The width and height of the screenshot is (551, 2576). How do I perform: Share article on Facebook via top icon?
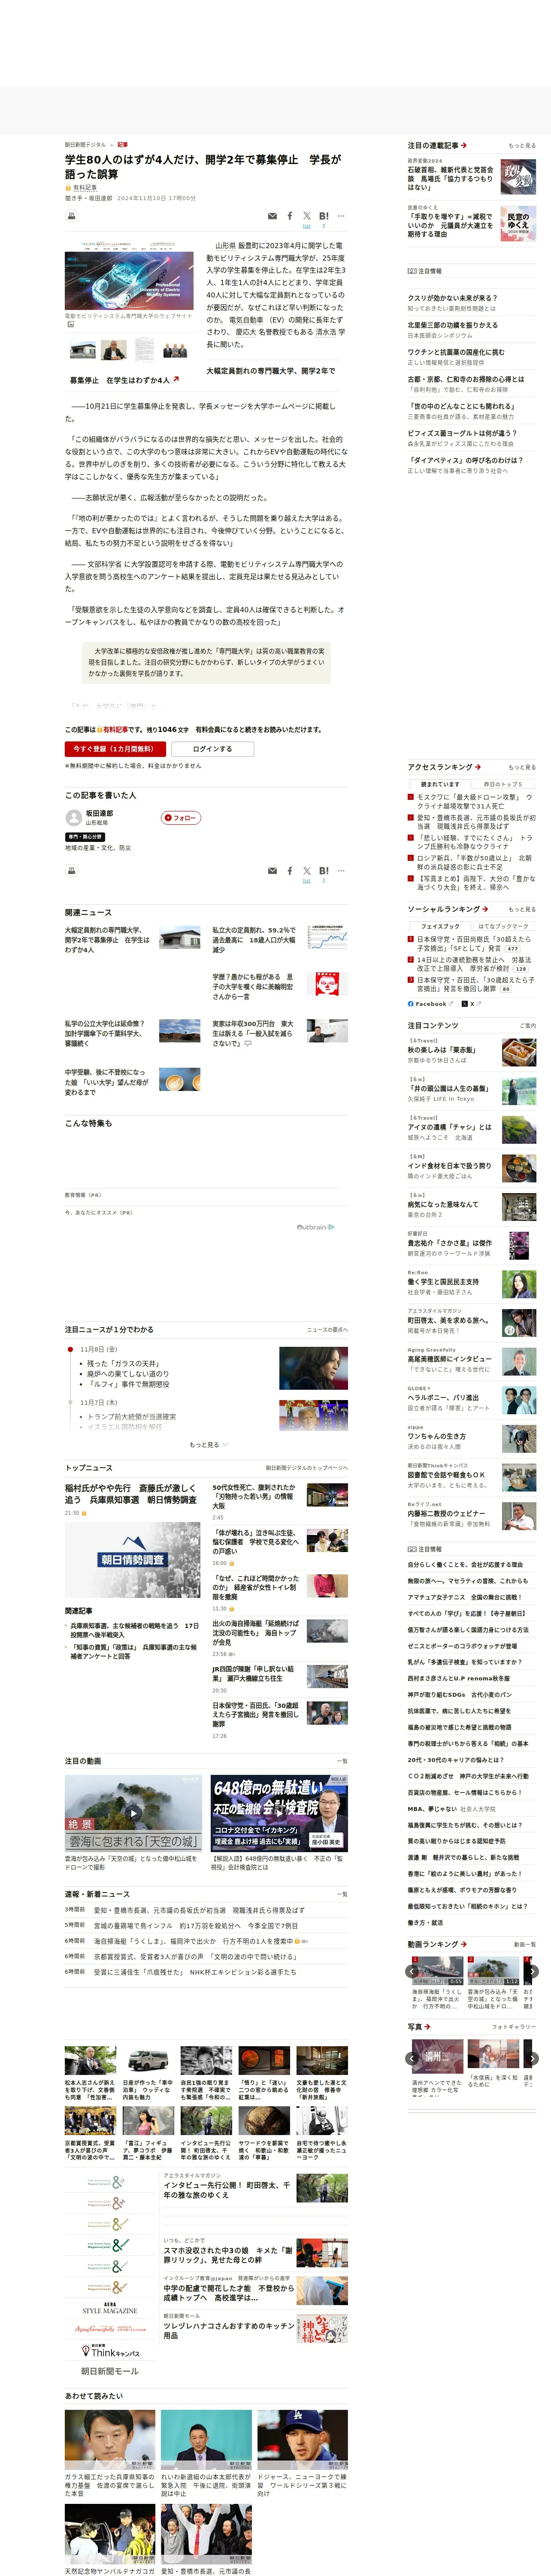point(290,215)
